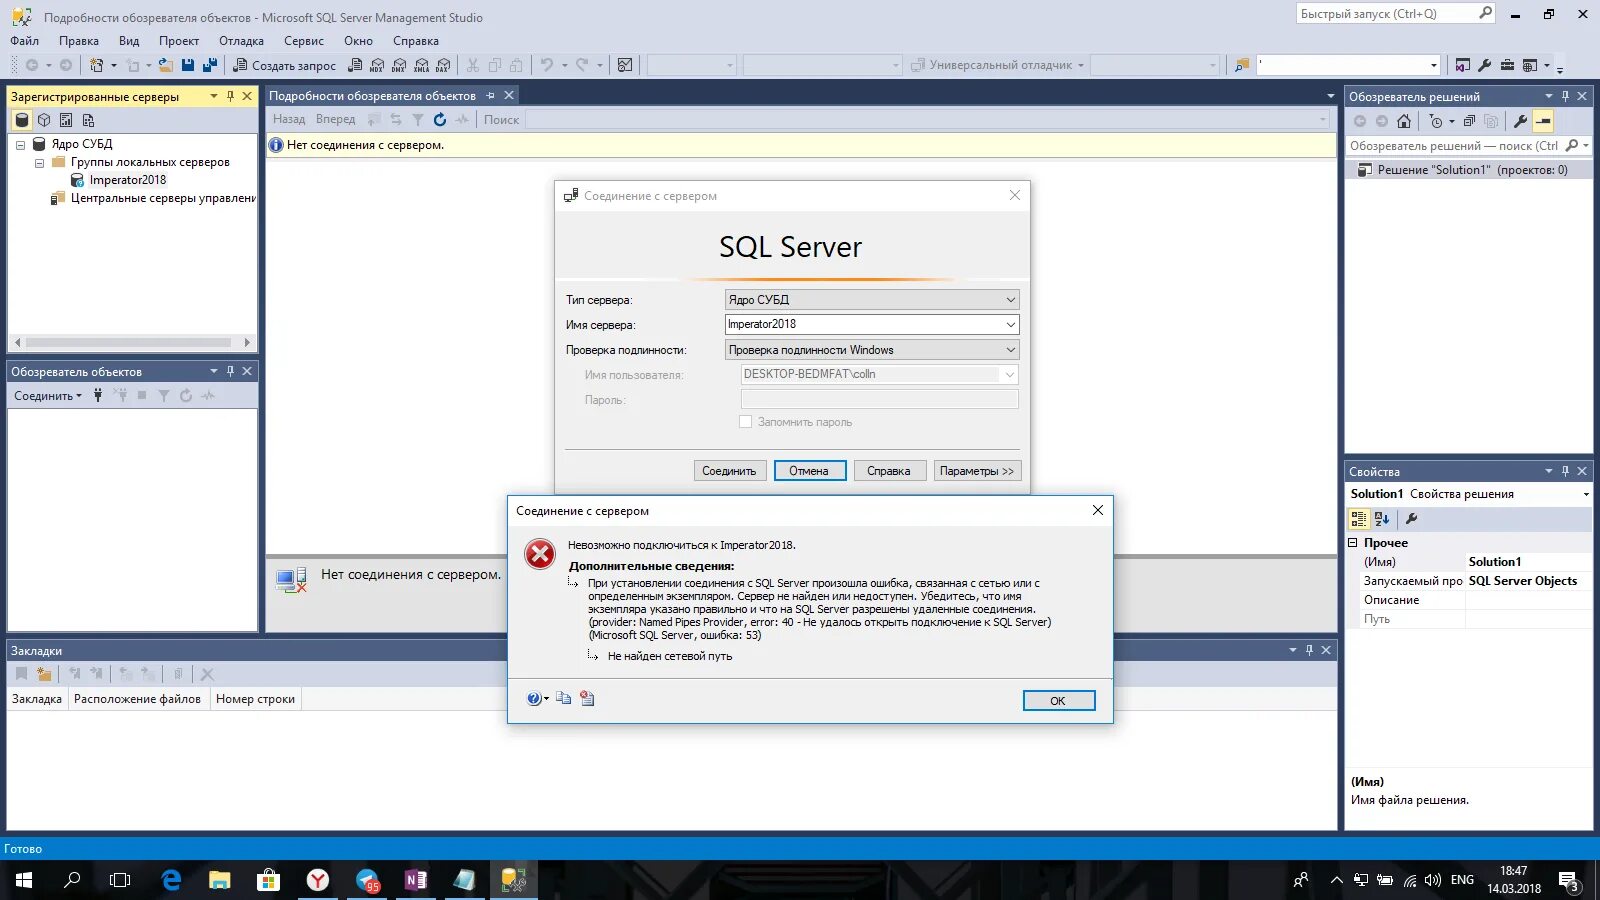Click the Отмена button
The width and height of the screenshot is (1600, 900).
tap(809, 471)
